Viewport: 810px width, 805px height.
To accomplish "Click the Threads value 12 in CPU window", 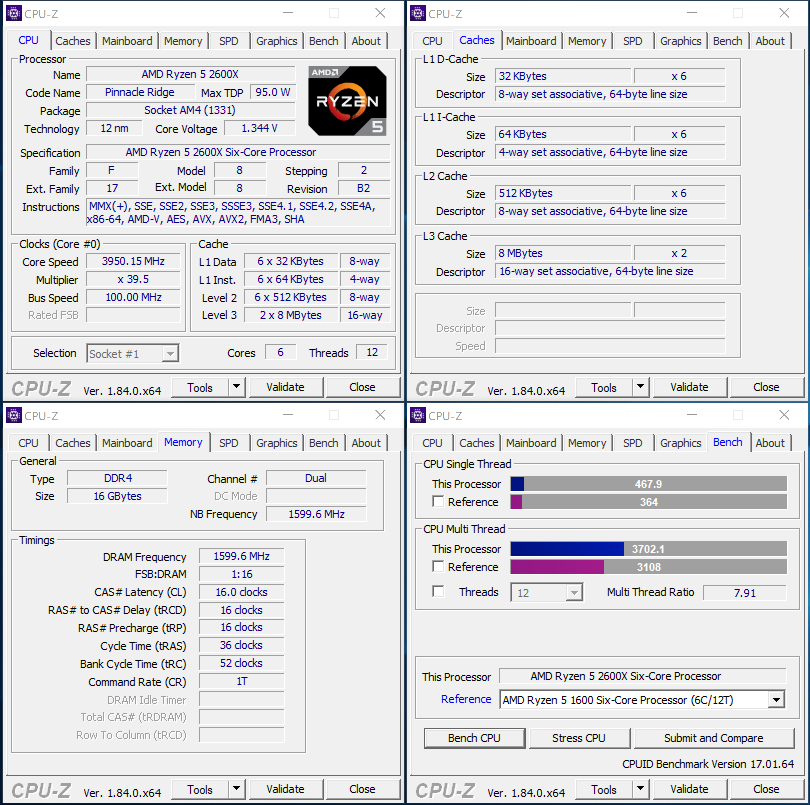I will point(372,352).
